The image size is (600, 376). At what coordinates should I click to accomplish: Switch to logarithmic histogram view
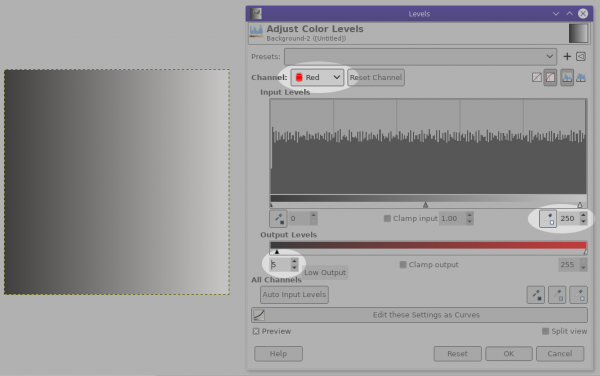coord(581,77)
